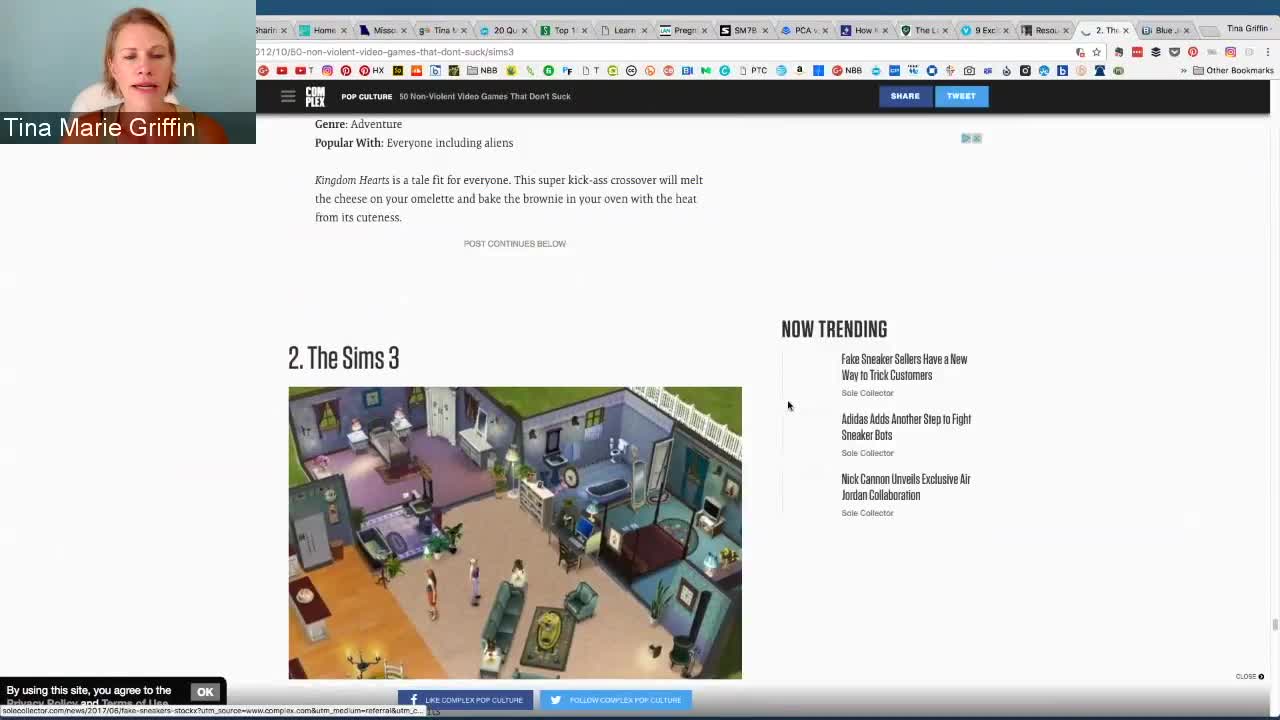Close the 9 Exc tab
Viewport: 1280px width, 720px height.
click(1005, 30)
